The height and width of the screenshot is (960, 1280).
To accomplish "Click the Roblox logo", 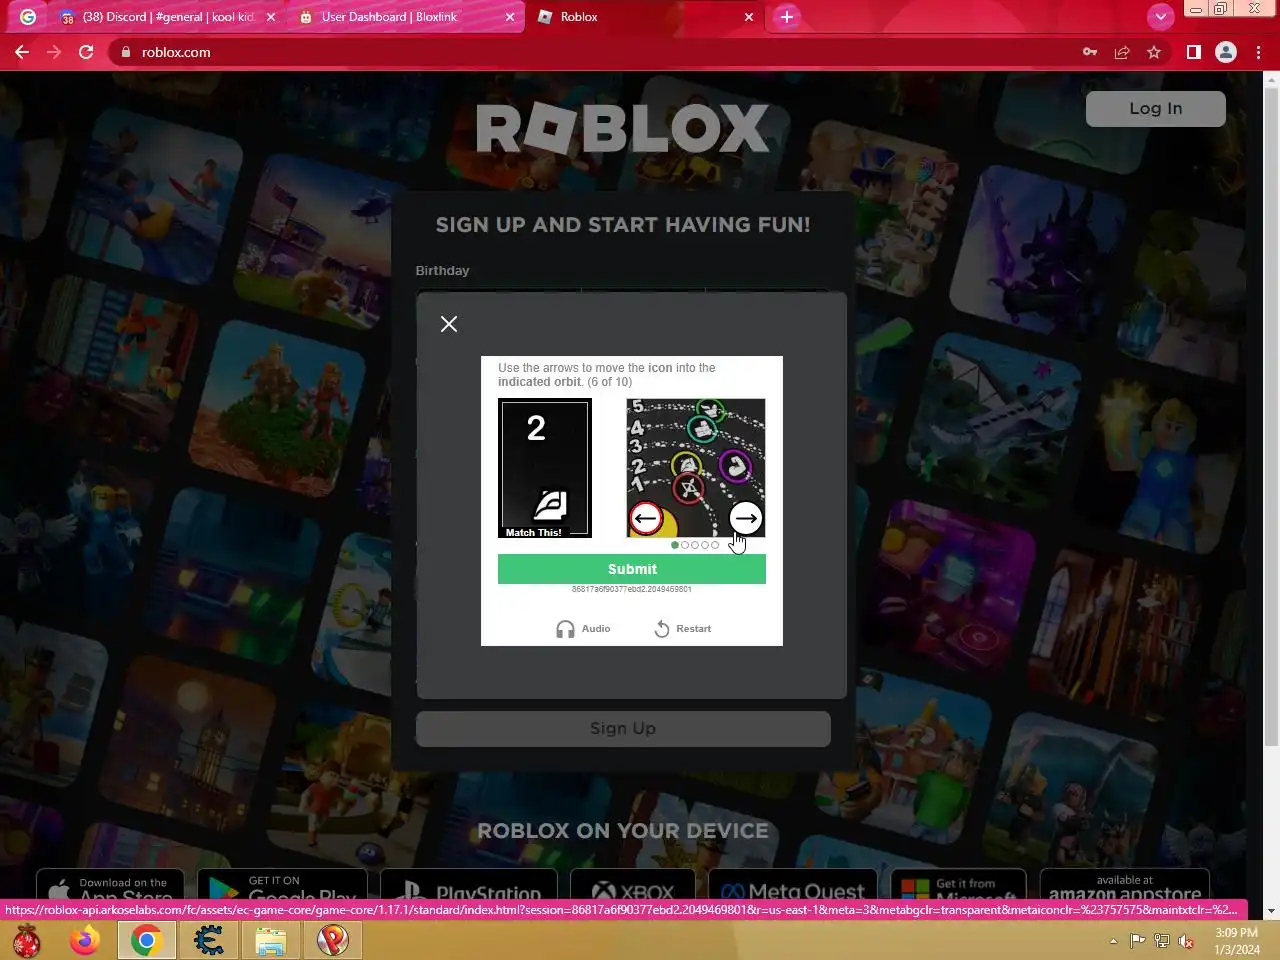I will [x=622, y=129].
